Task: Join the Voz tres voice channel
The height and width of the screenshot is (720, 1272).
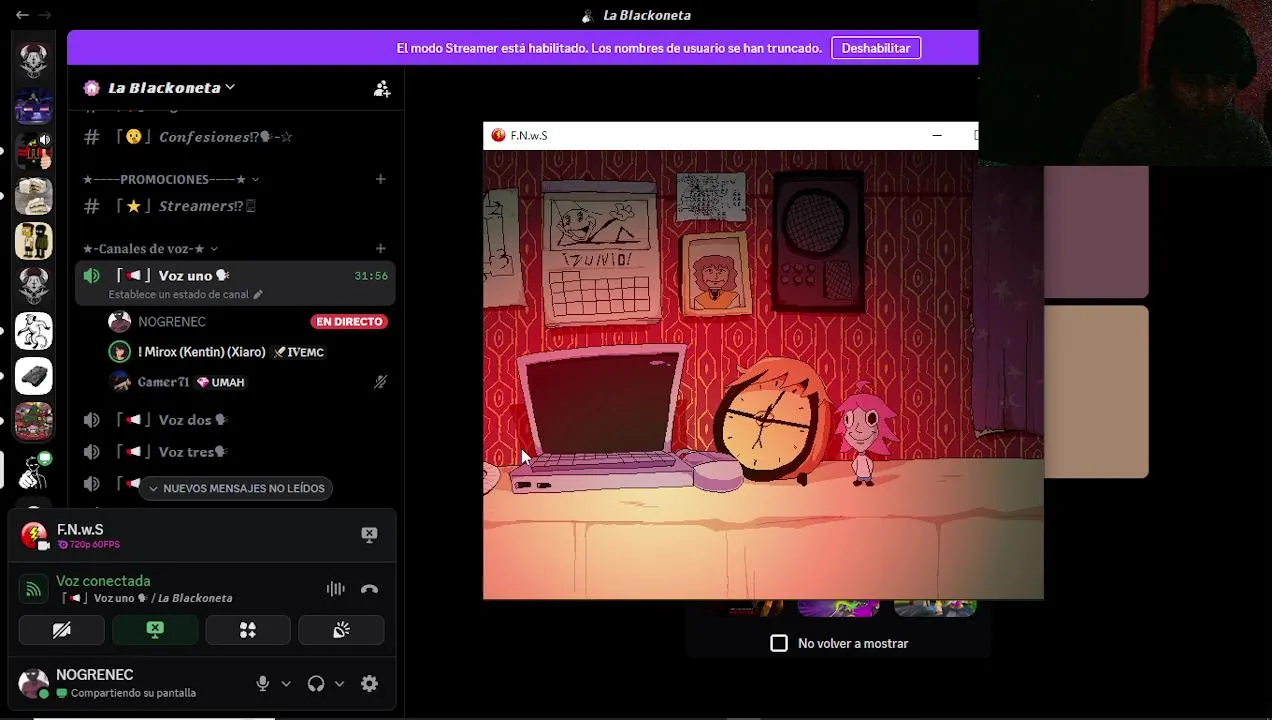Action: pos(236,452)
